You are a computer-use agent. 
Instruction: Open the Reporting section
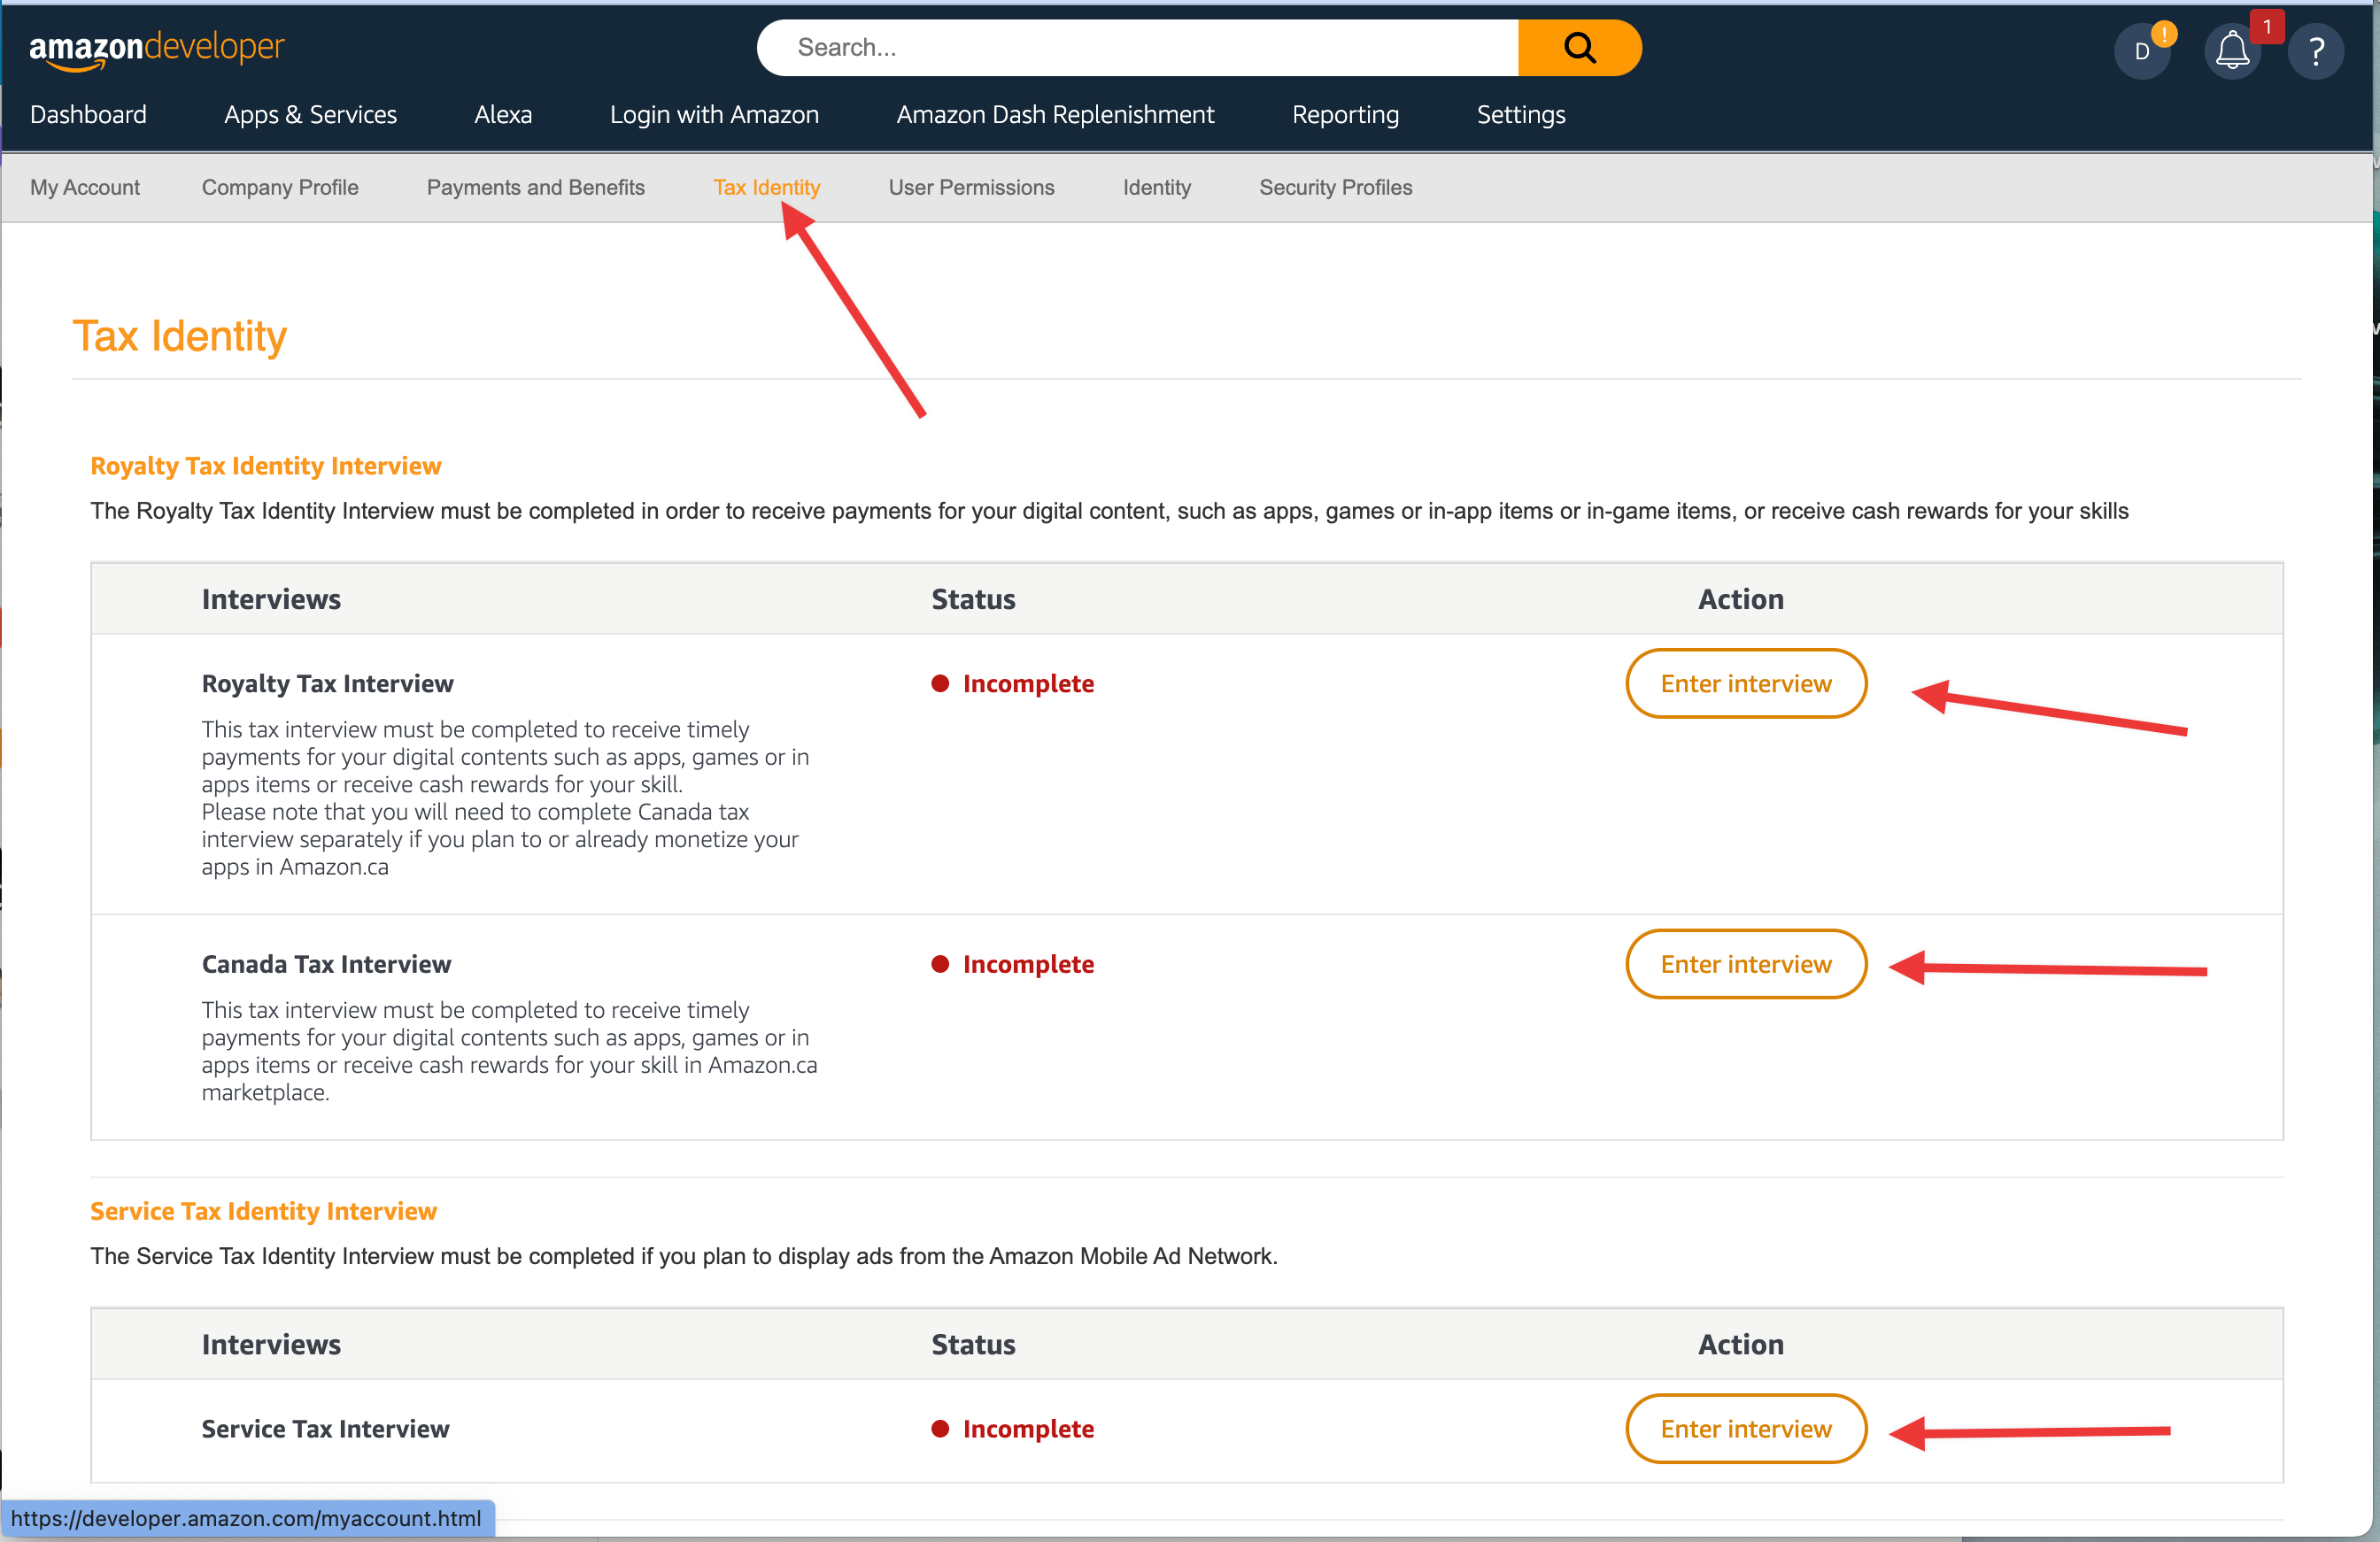coord(1345,114)
